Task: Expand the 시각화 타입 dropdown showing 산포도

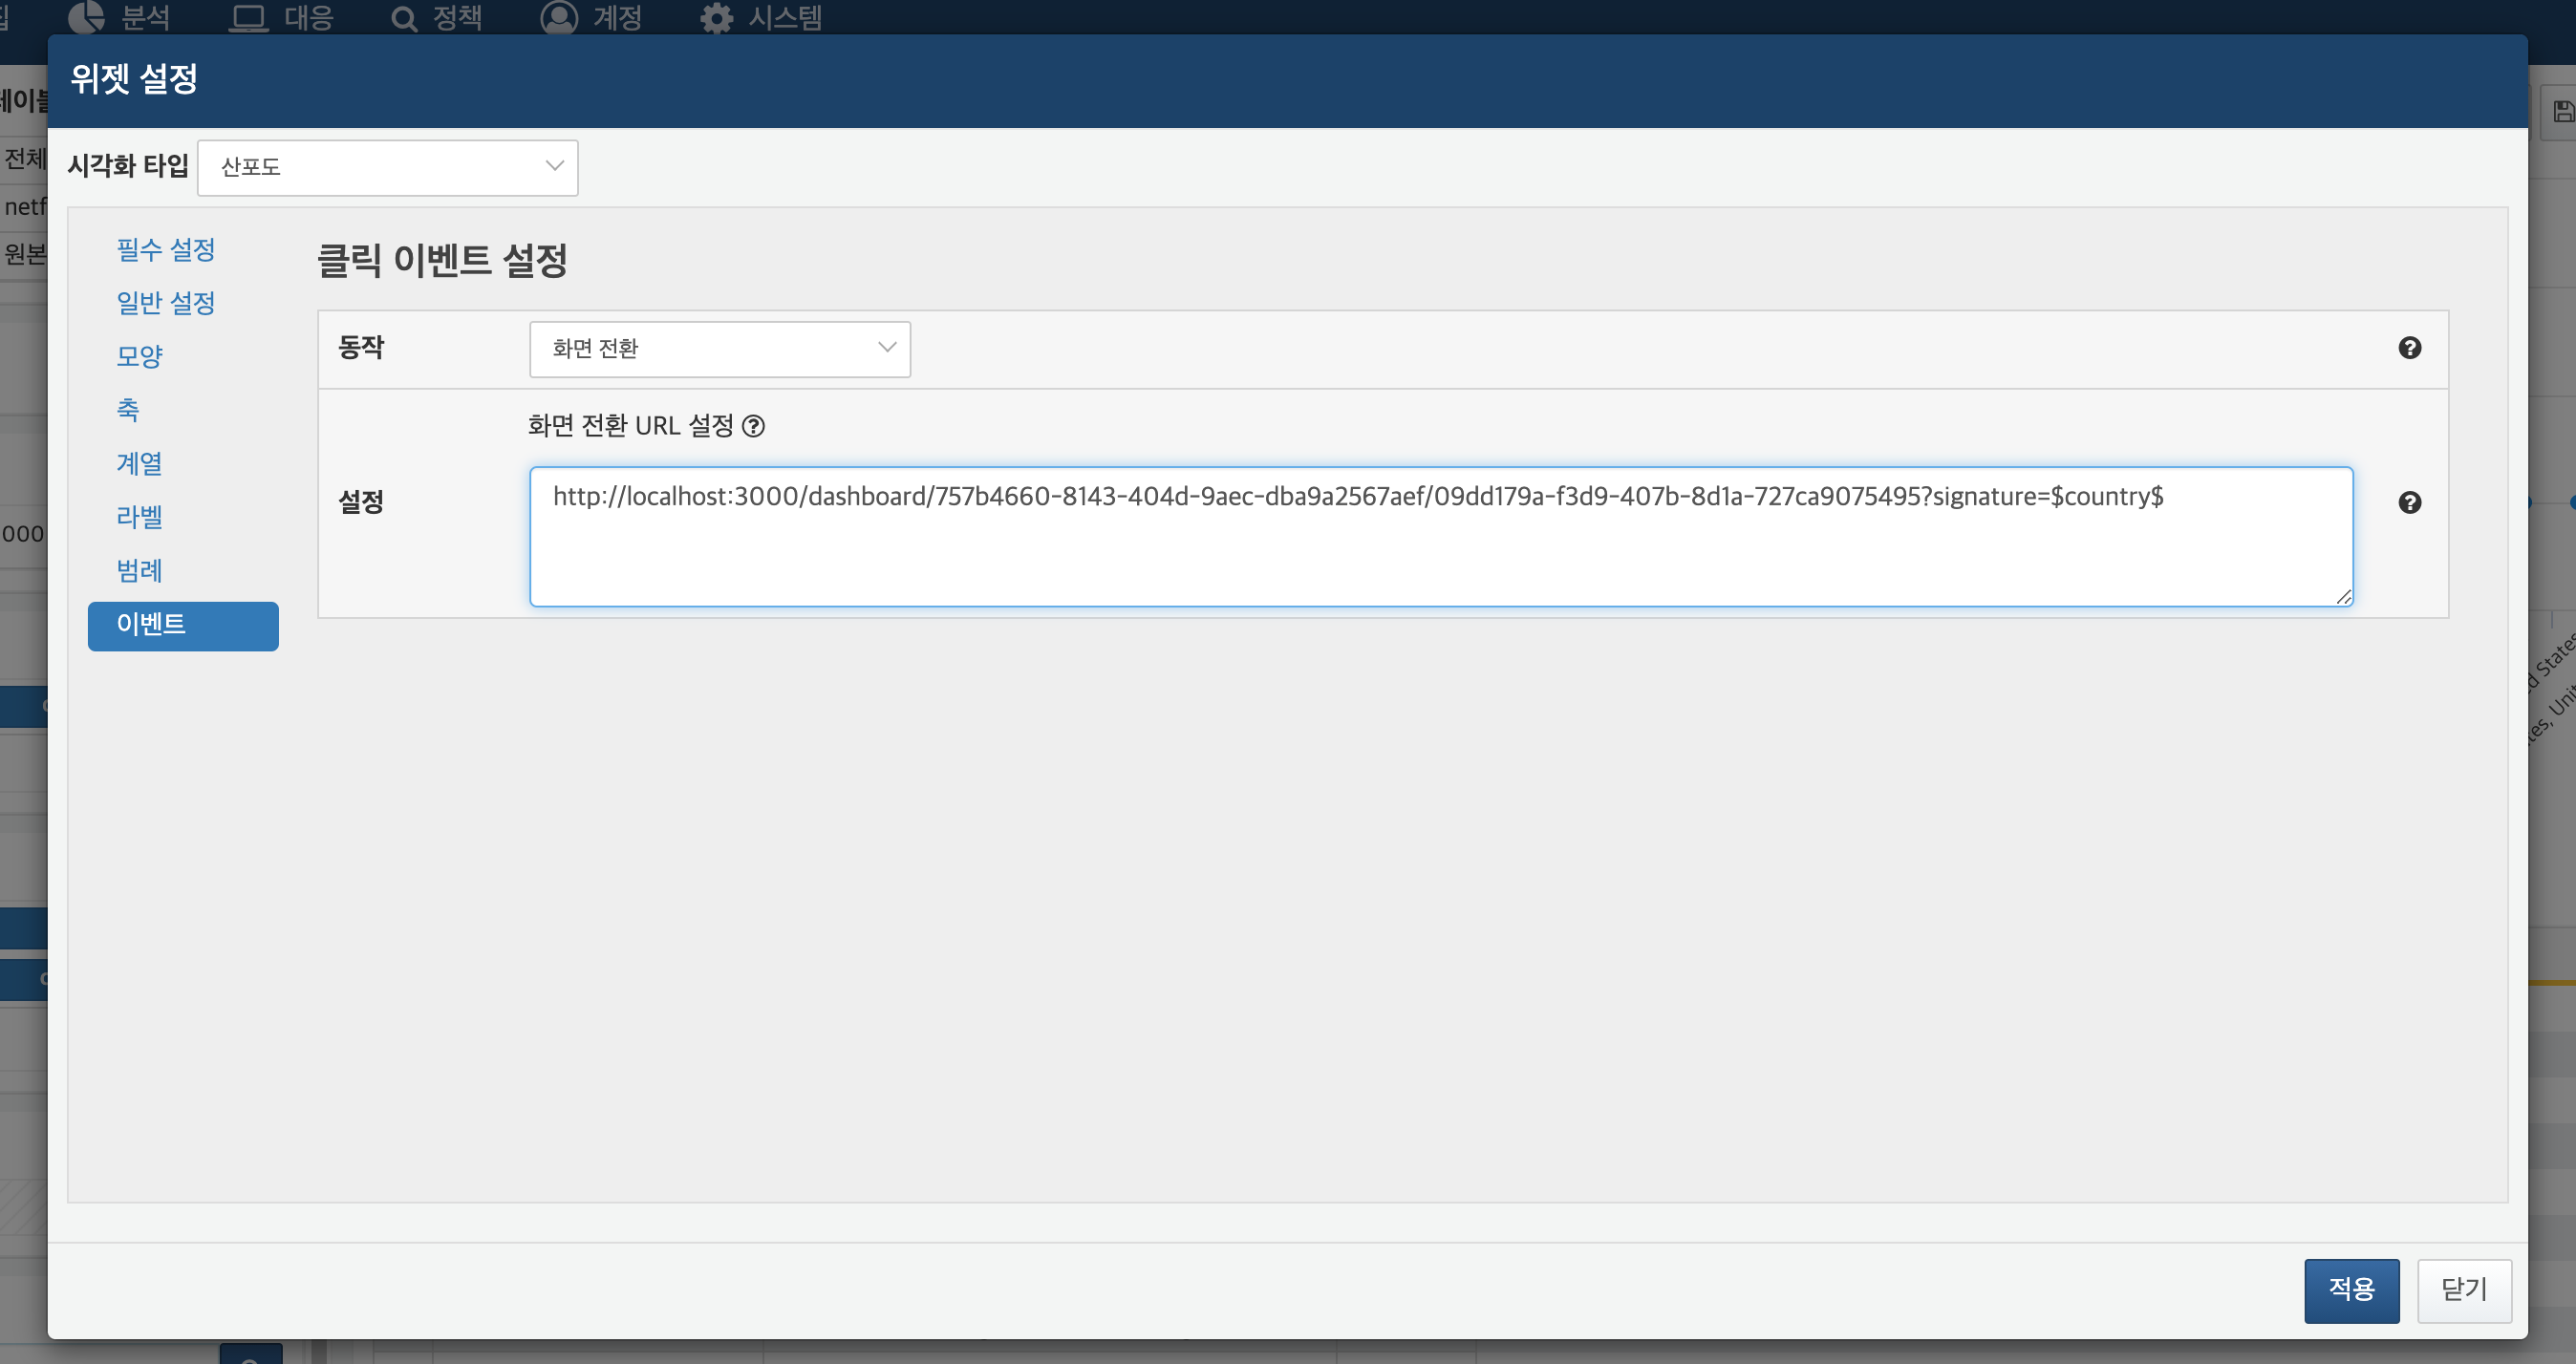Action: click(388, 167)
